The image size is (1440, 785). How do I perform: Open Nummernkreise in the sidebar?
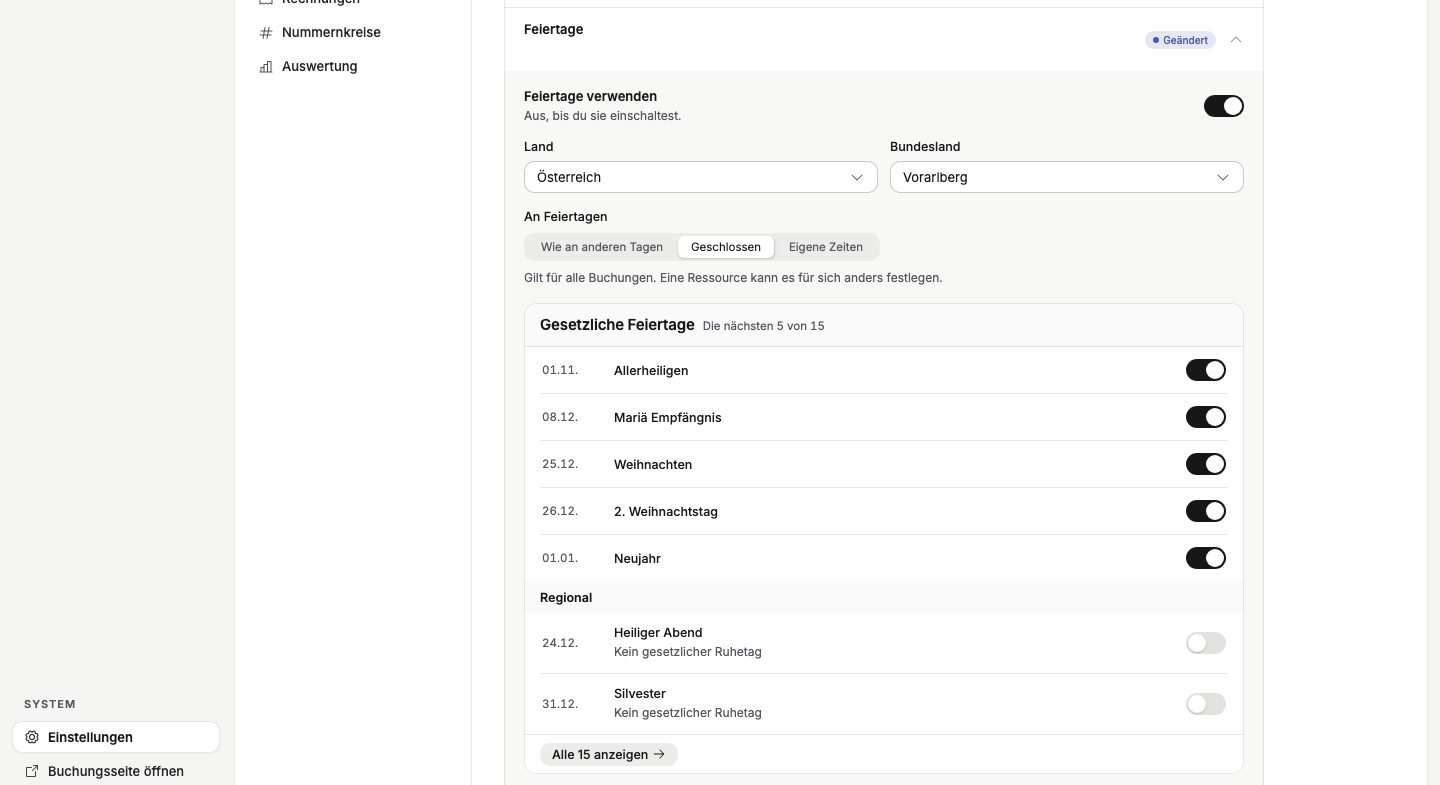click(x=331, y=33)
